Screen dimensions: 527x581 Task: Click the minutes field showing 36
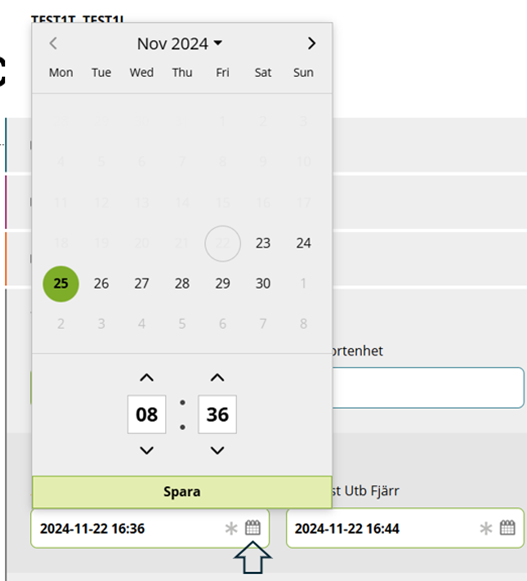217,414
